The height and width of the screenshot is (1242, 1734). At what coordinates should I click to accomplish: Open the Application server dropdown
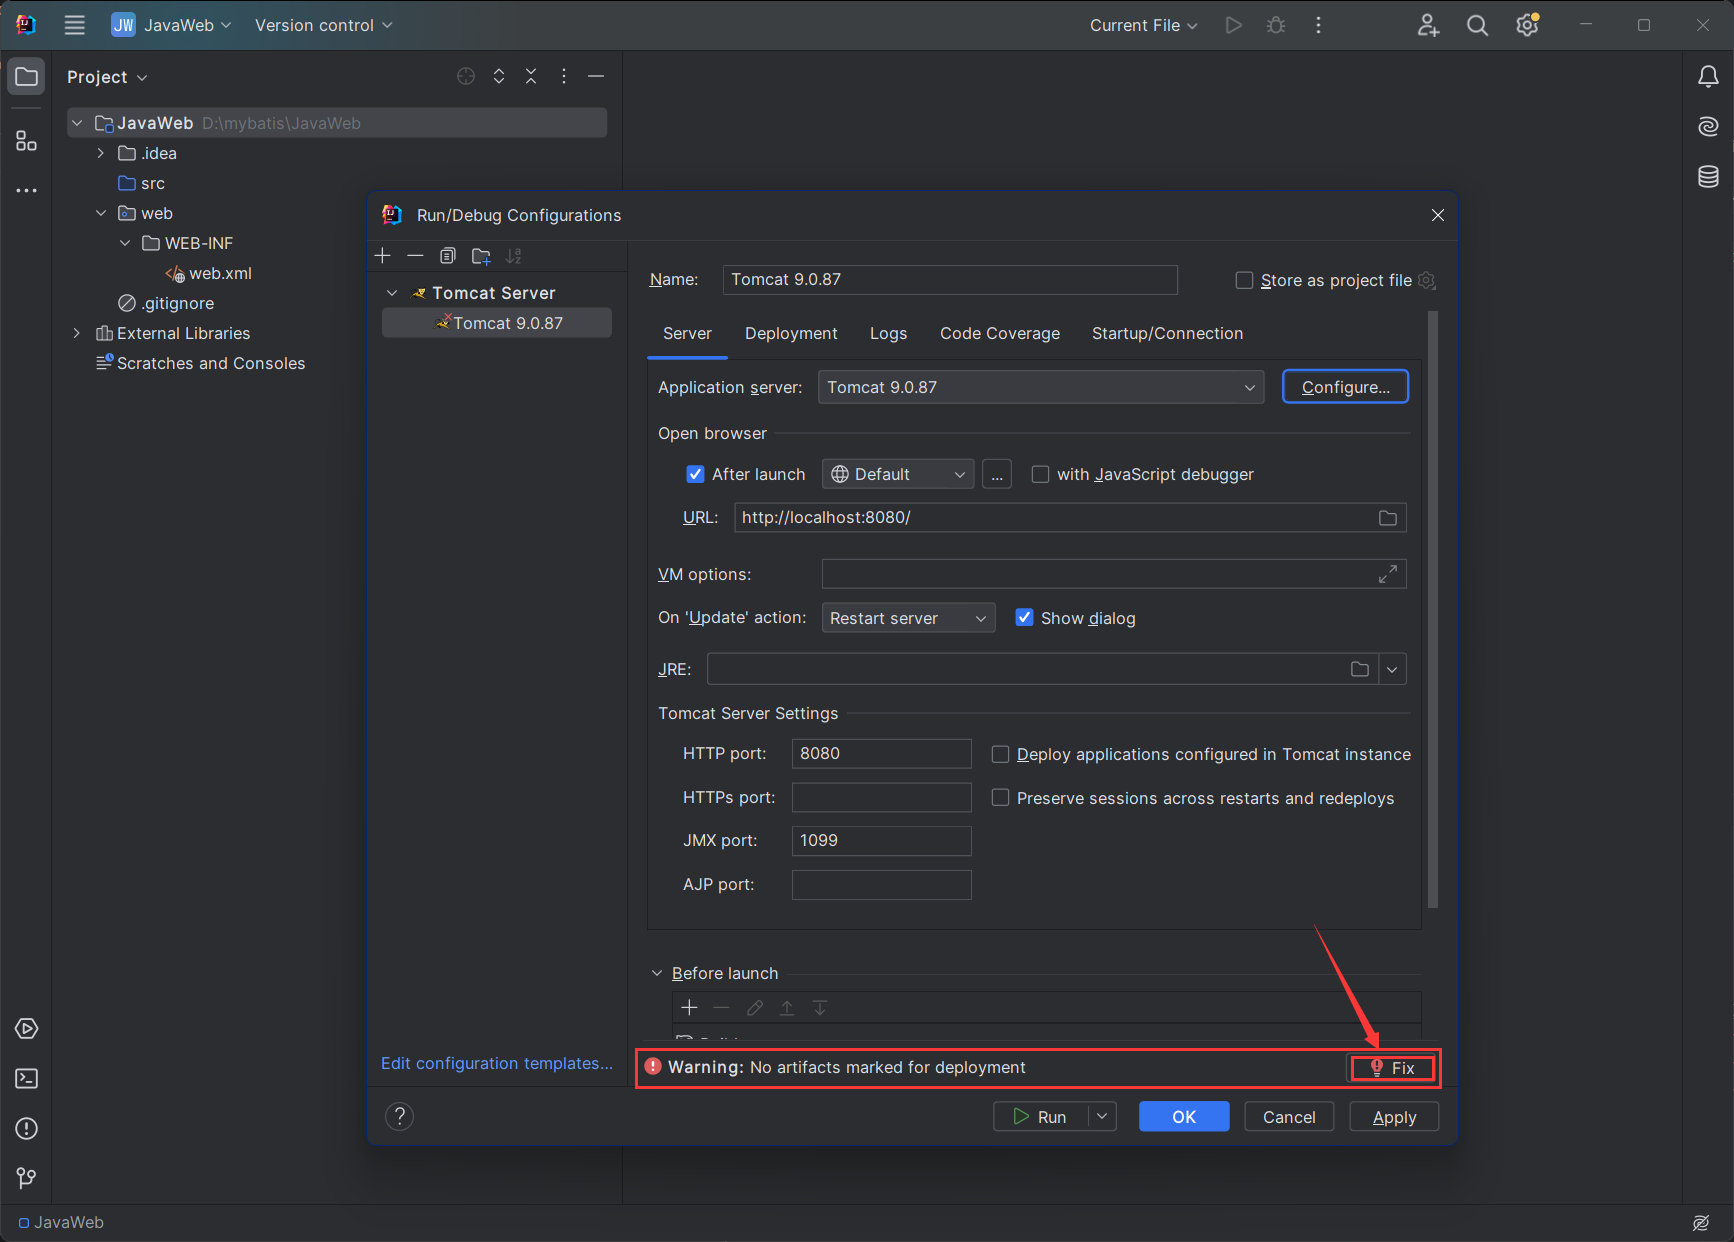(1040, 388)
